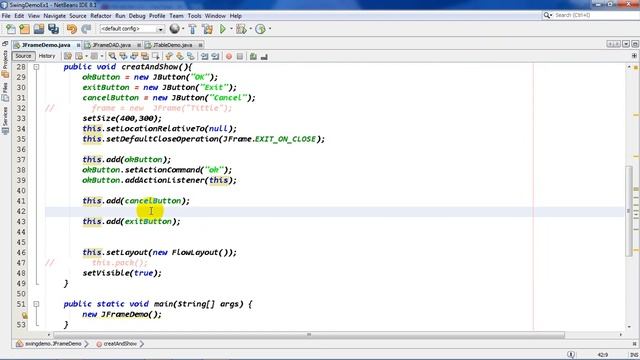Click the Stop Macro Recording icon
Screen dimensions: 640x360
pyautogui.click(x=240, y=56)
